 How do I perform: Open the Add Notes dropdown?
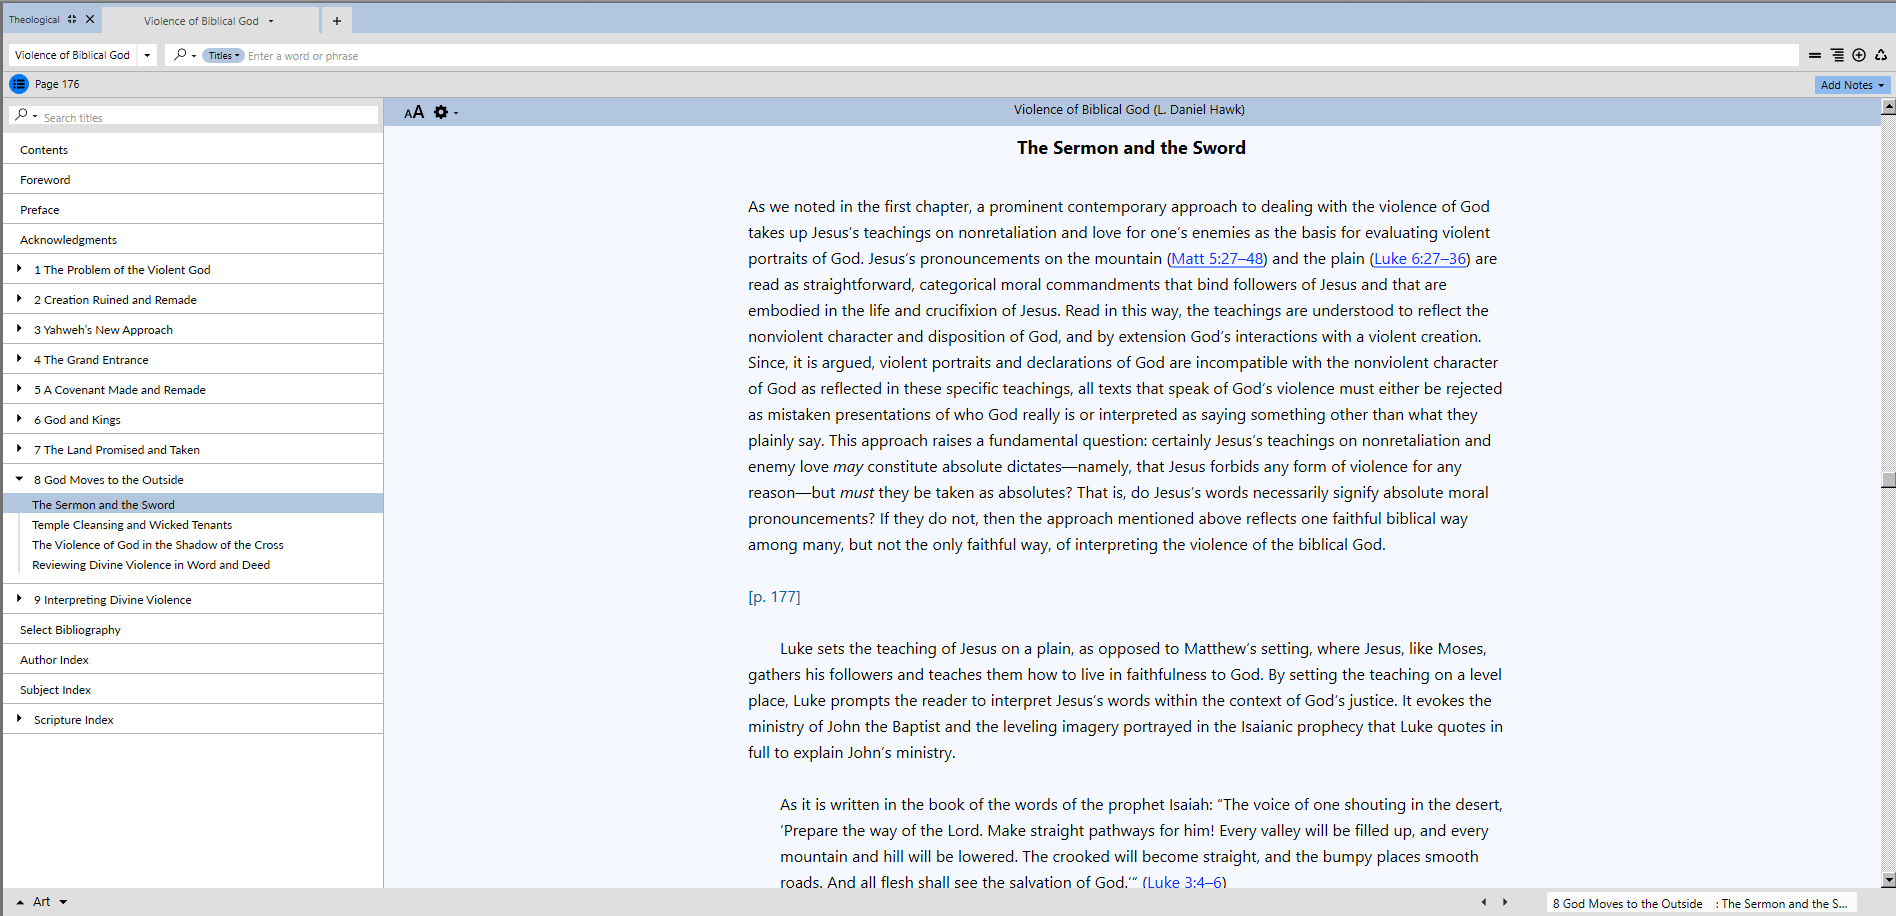click(x=1852, y=85)
